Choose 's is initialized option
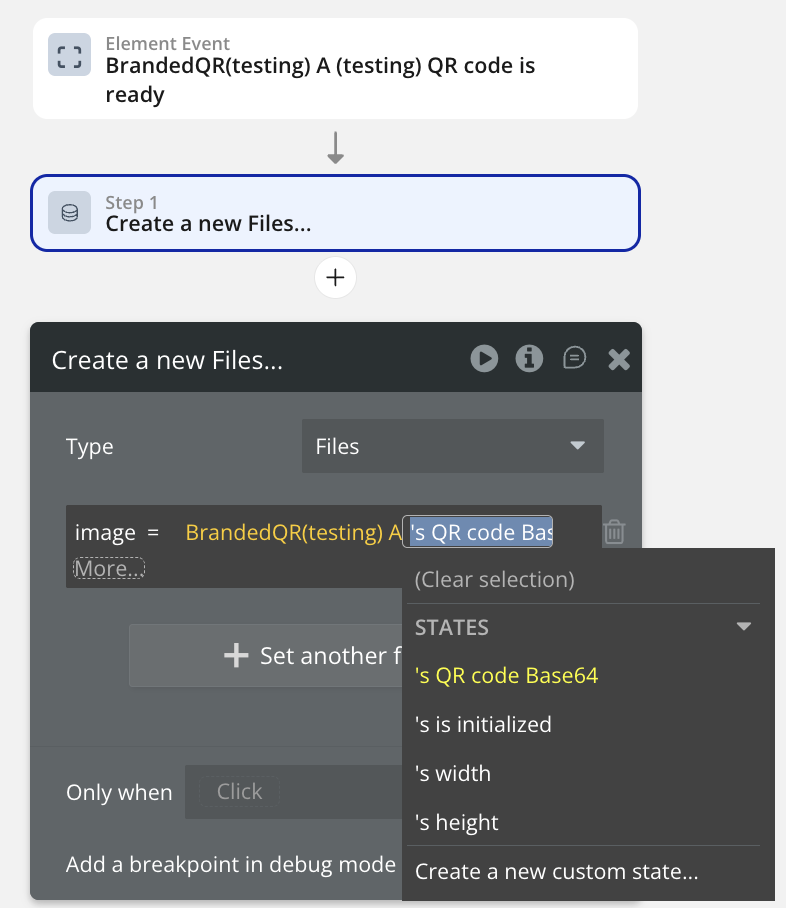Image resolution: width=786 pixels, height=908 pixels. pos(483,724)
